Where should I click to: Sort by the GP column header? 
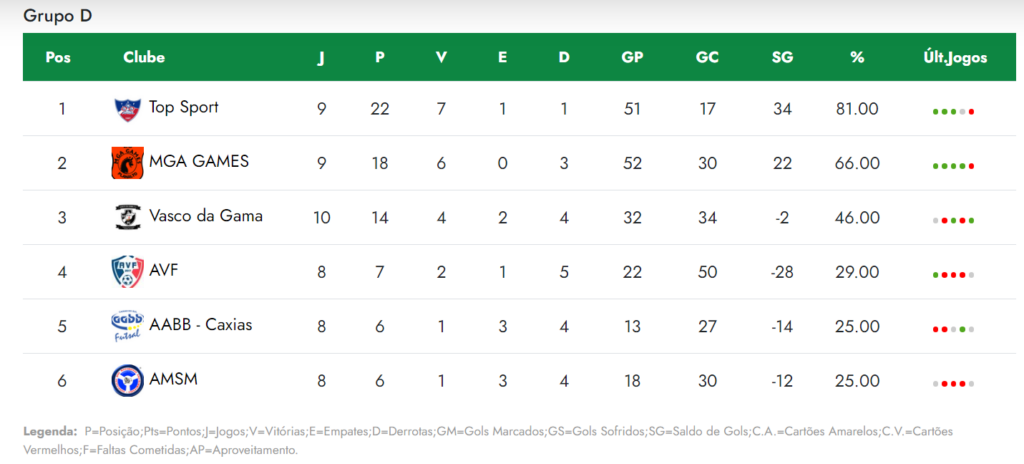tap(632, 58)
